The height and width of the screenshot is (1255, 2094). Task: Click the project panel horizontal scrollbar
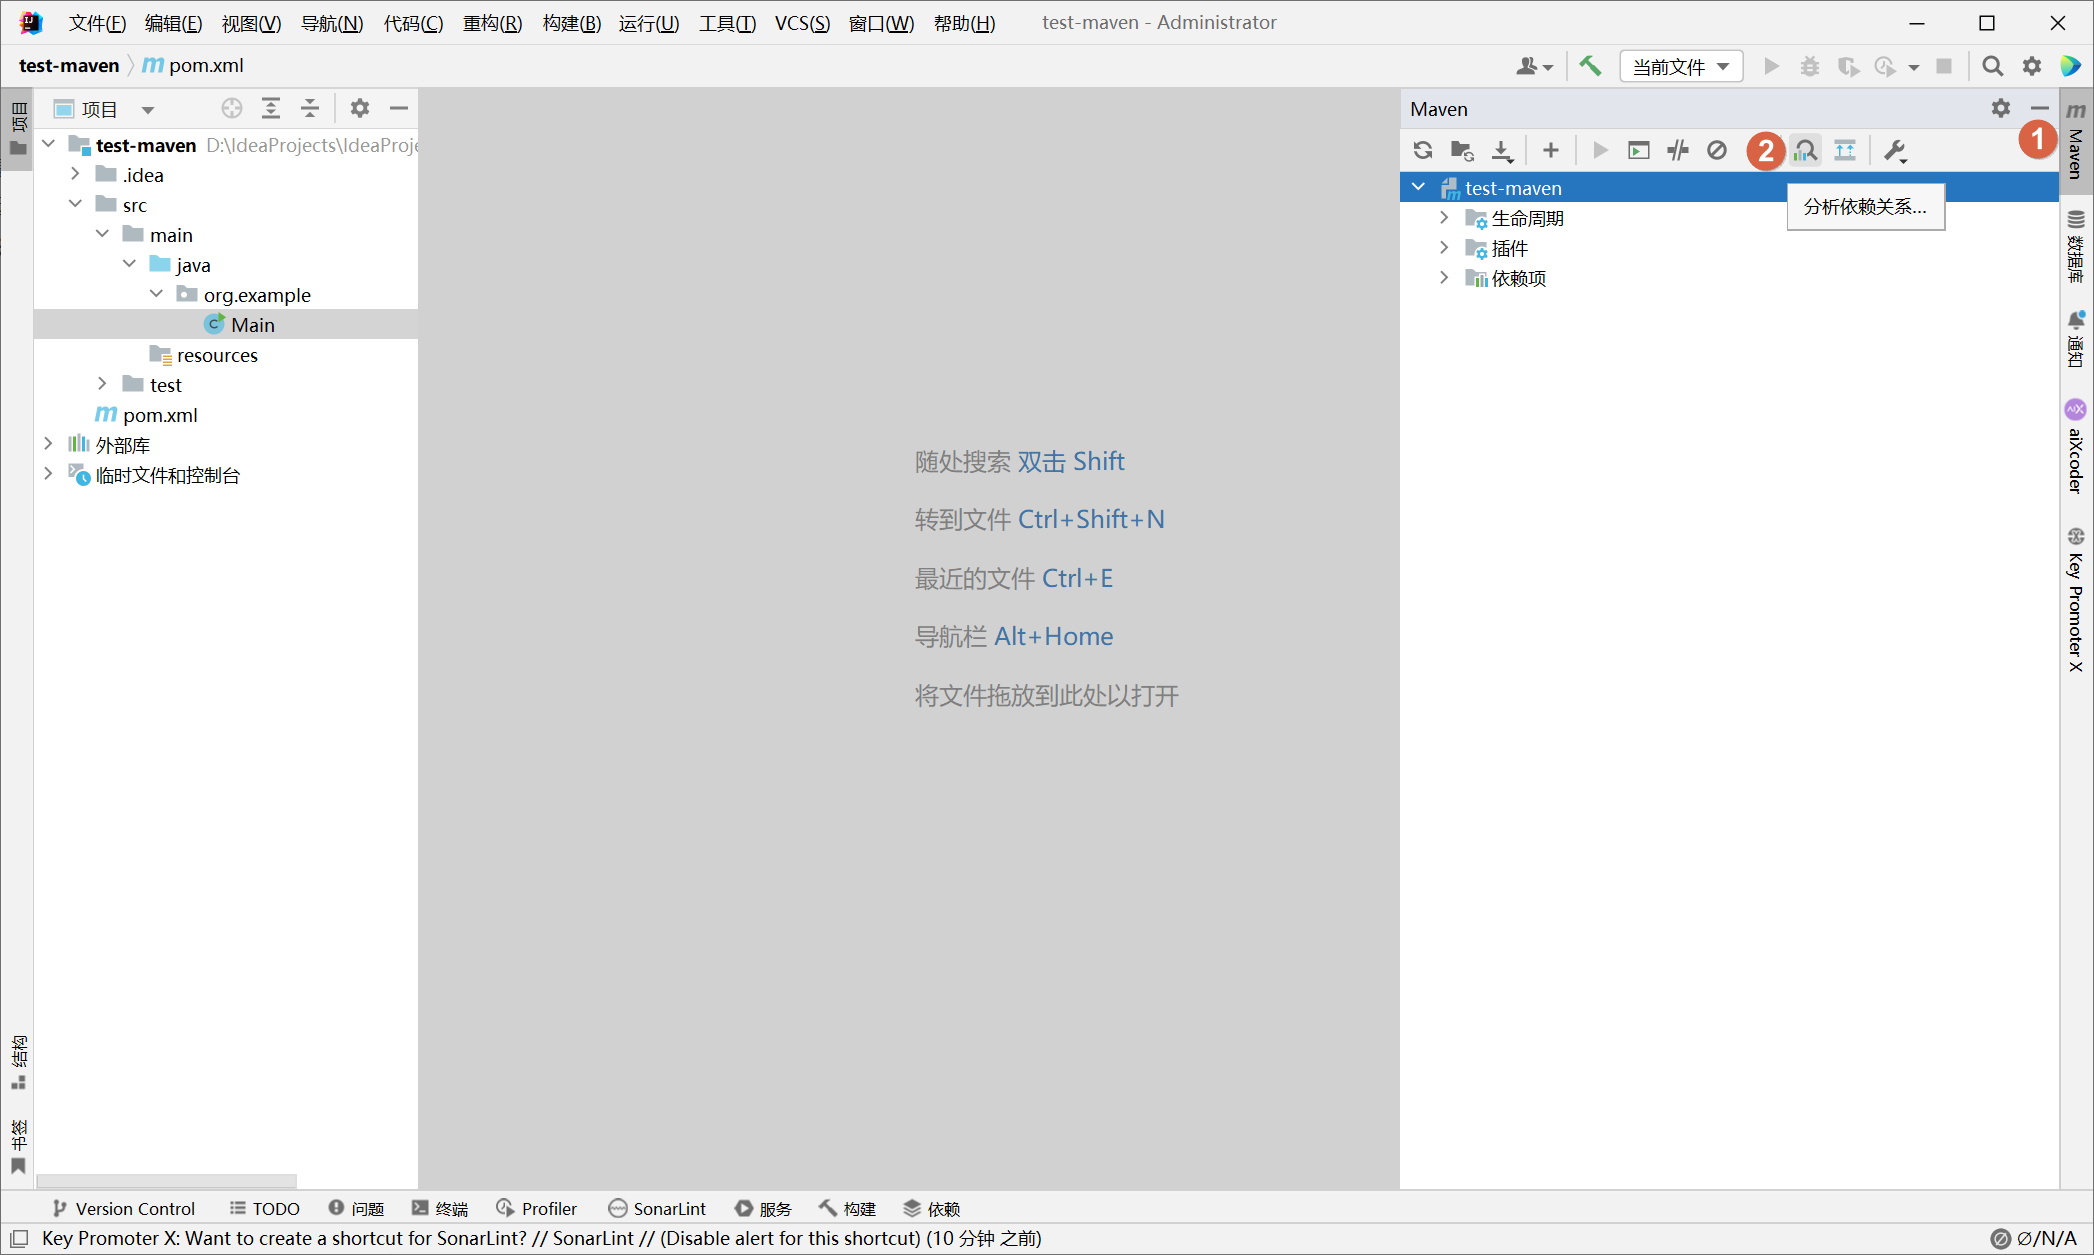click(x=166, y=1180)
